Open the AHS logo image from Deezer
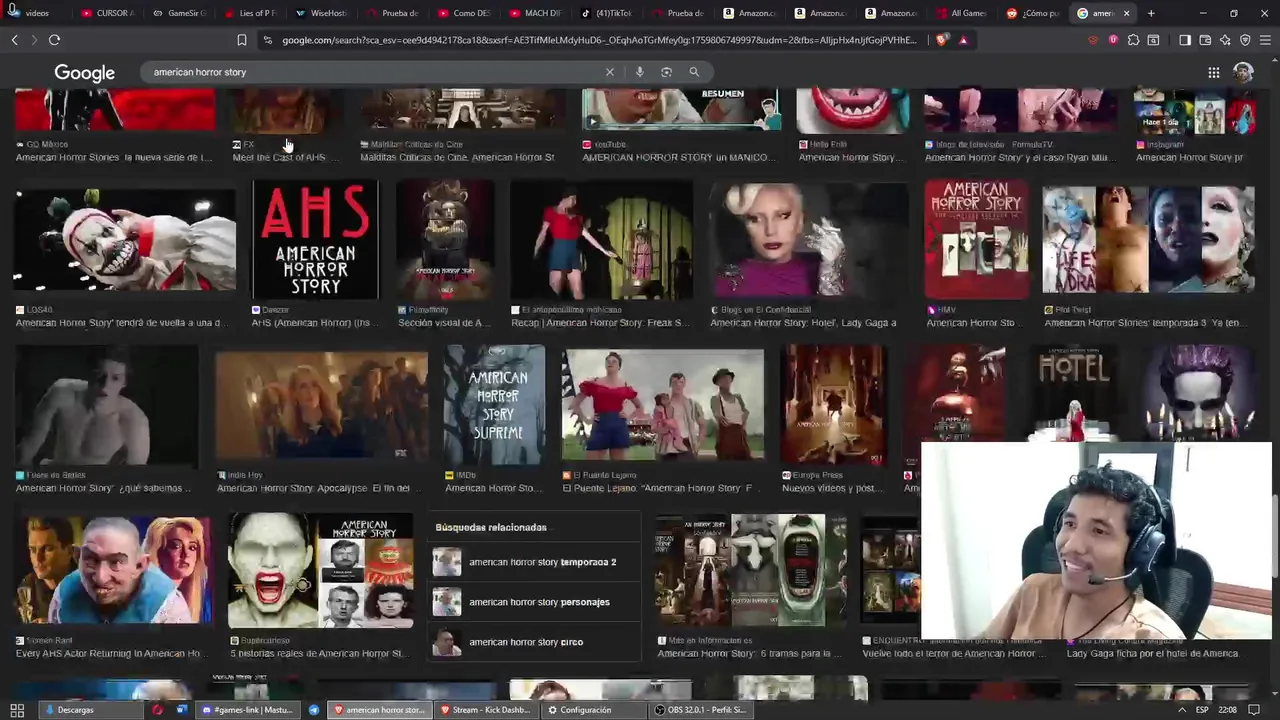 coord(315,240)
